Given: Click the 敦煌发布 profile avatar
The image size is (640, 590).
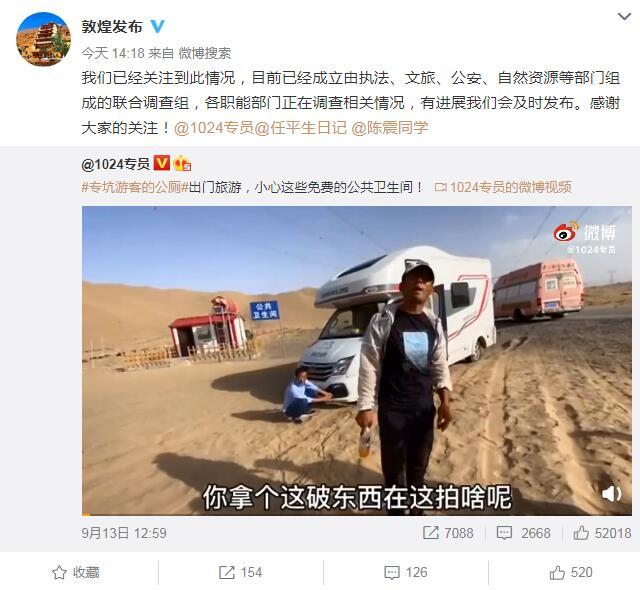Looking at the screenshot, I should 43,39.
